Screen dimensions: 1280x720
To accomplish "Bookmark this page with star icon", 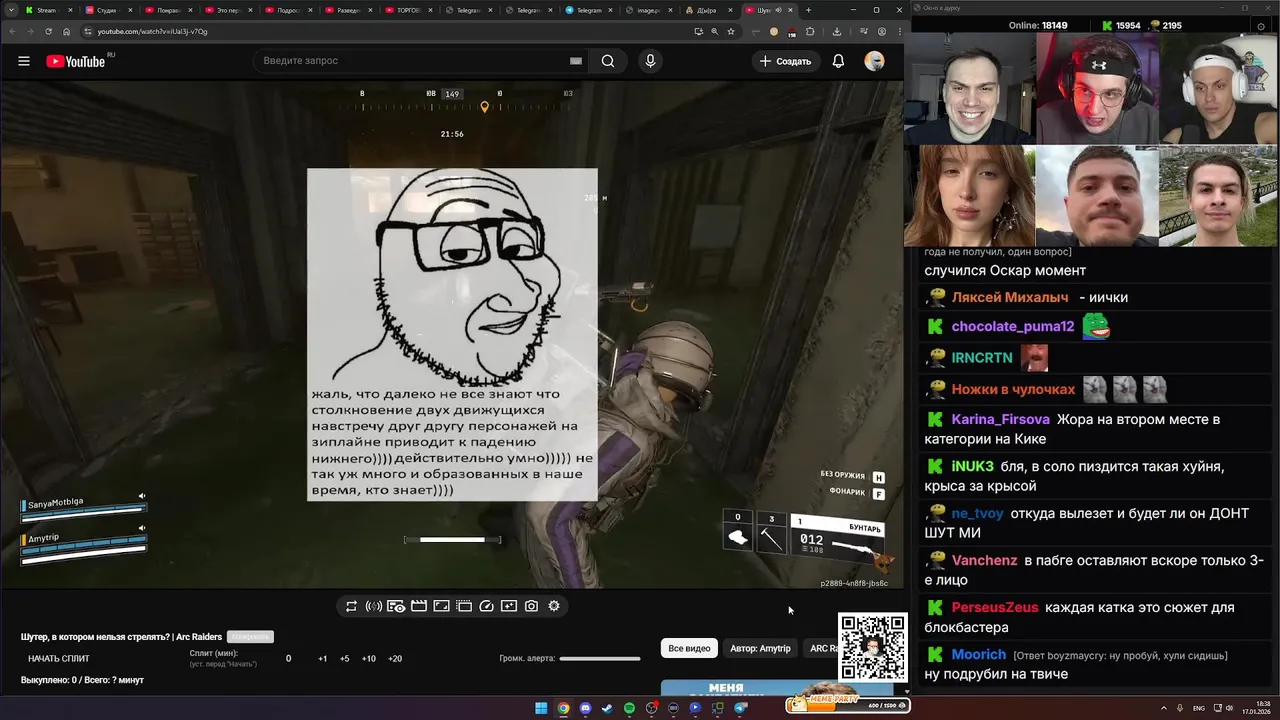I will 731,31.
